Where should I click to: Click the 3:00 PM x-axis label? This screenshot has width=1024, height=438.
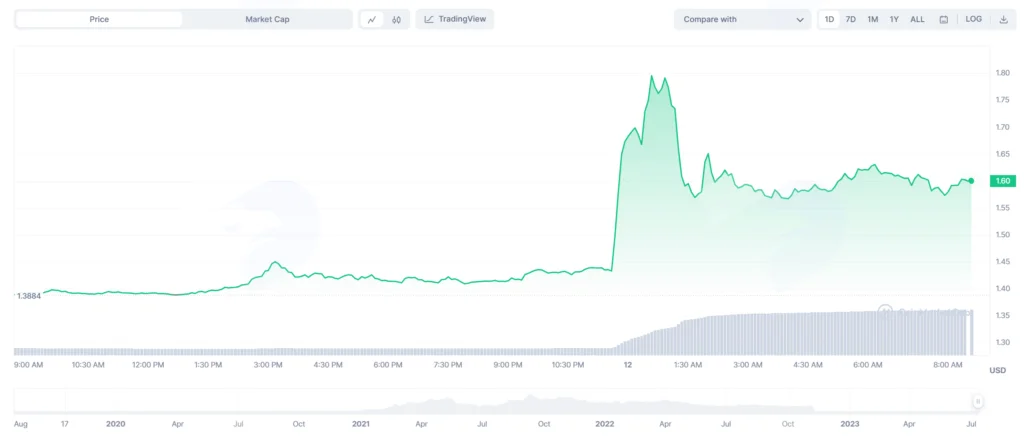(268, 365)
